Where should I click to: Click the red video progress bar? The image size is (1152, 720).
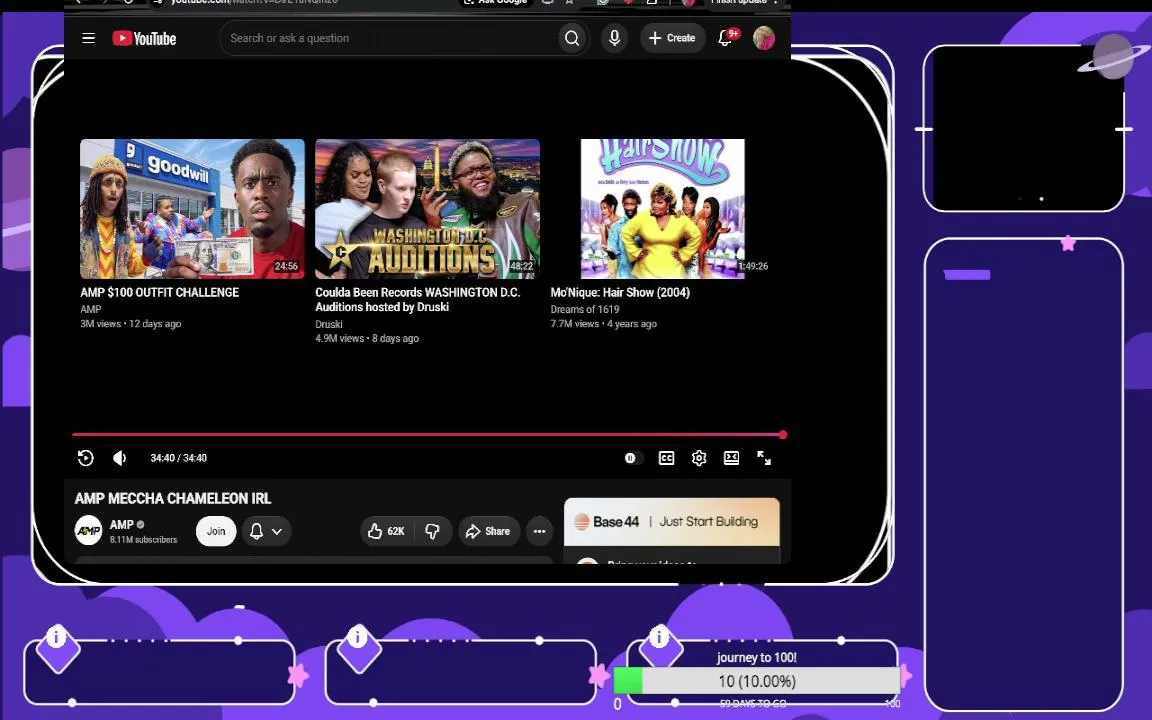pos(428,435)
